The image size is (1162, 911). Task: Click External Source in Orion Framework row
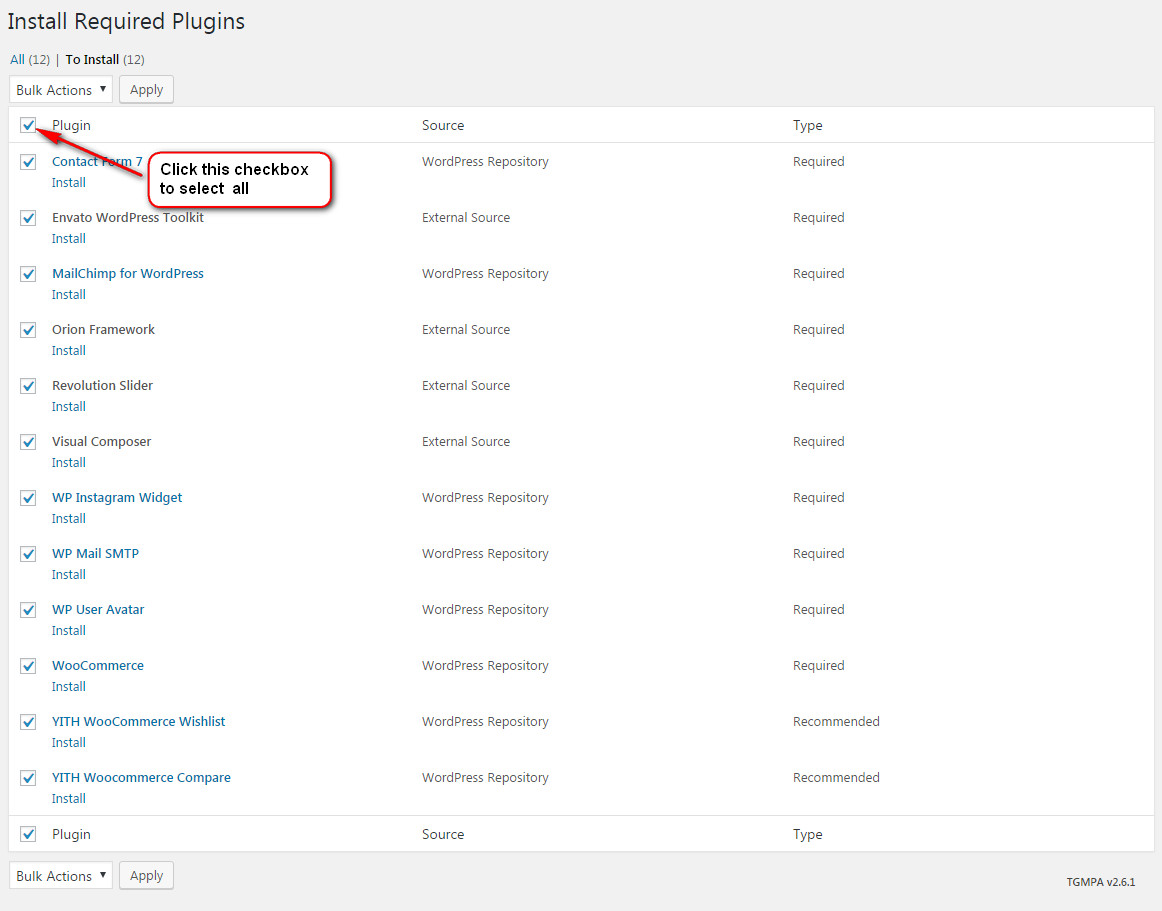coord(466,329)
